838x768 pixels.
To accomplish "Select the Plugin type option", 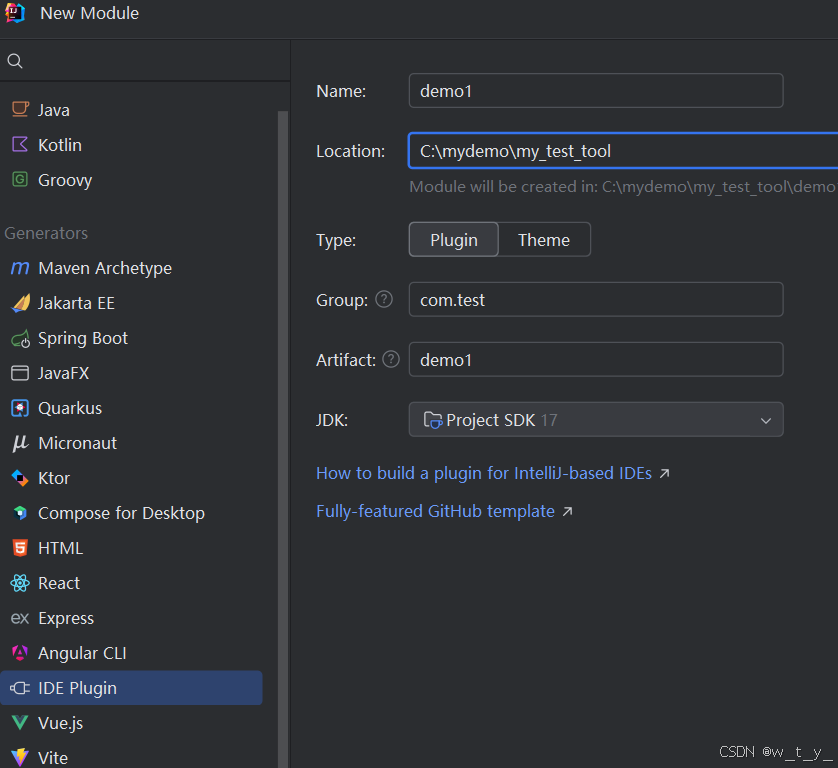I will [x=454, y=239].
